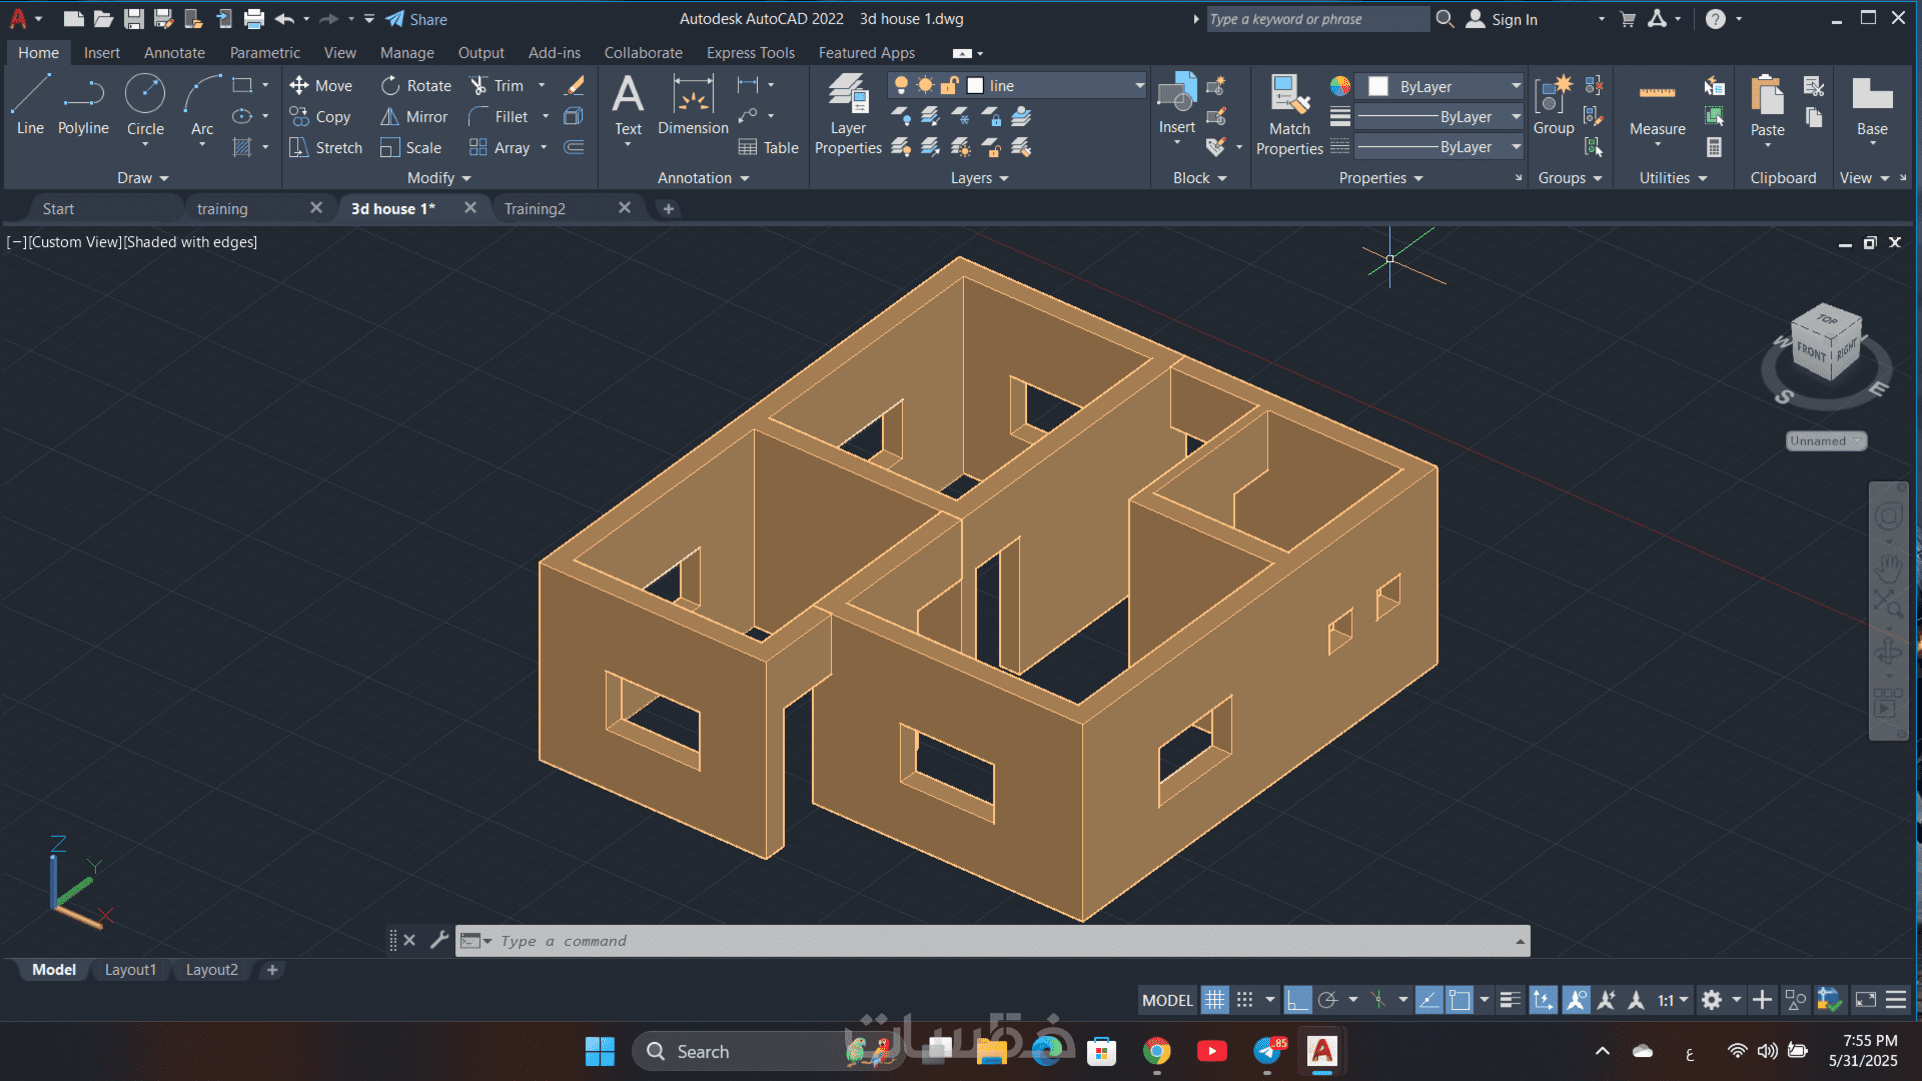Open the Annotate ribbon tab
1922x1081 pixels.
(x=174, y=53)
